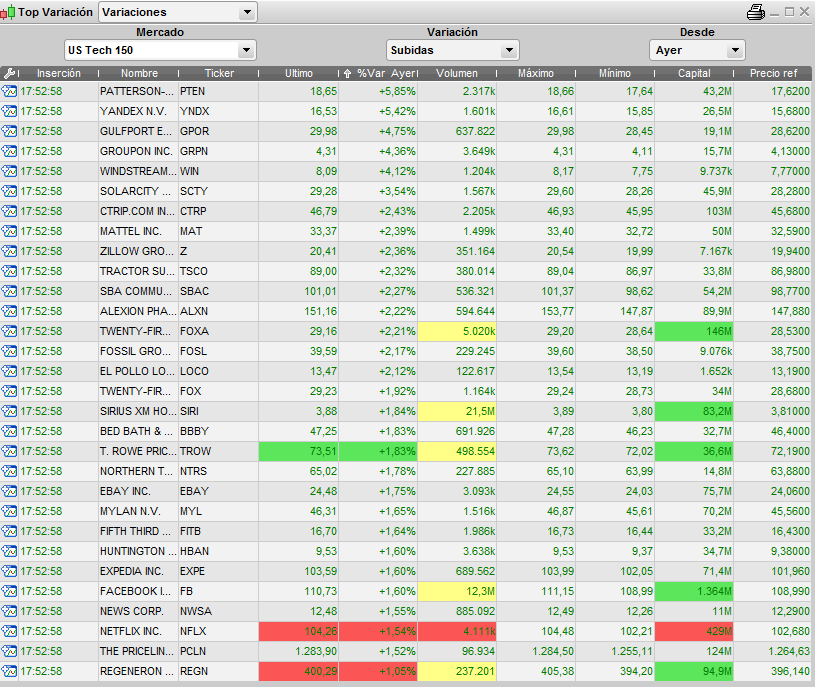Open chart icon for PATTERSON row
Image resolution: width=815 pixels, height=687 pixels.
[9, 91]
